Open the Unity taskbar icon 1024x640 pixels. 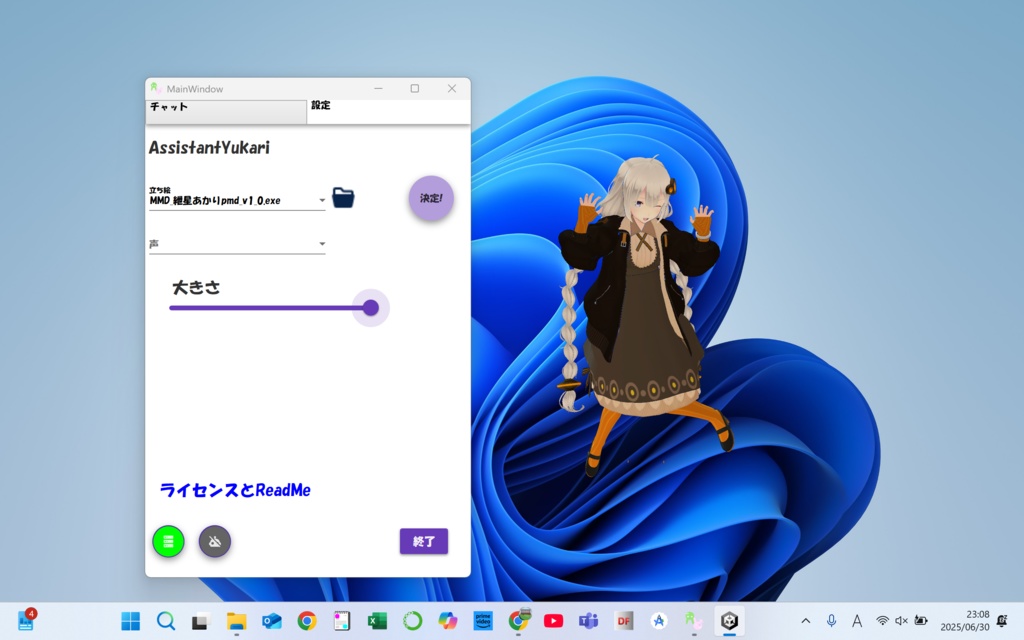(x=729, y=621)
